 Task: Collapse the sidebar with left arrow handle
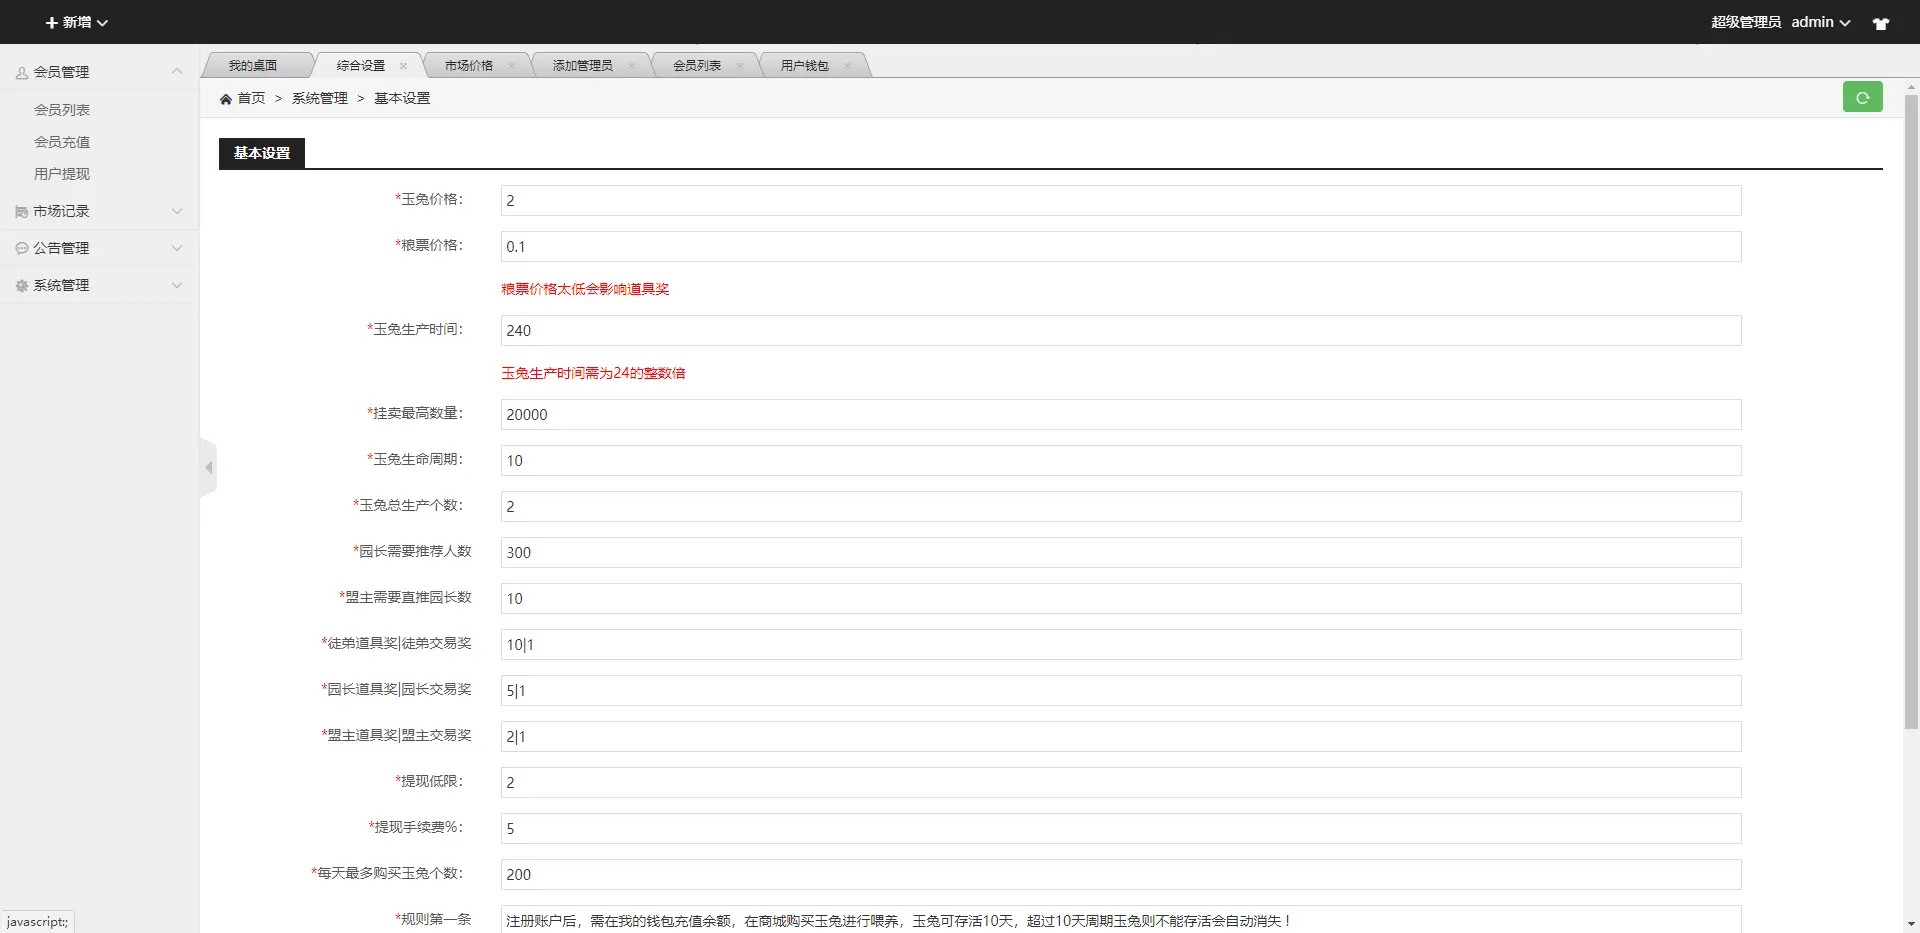coord(208,467)
